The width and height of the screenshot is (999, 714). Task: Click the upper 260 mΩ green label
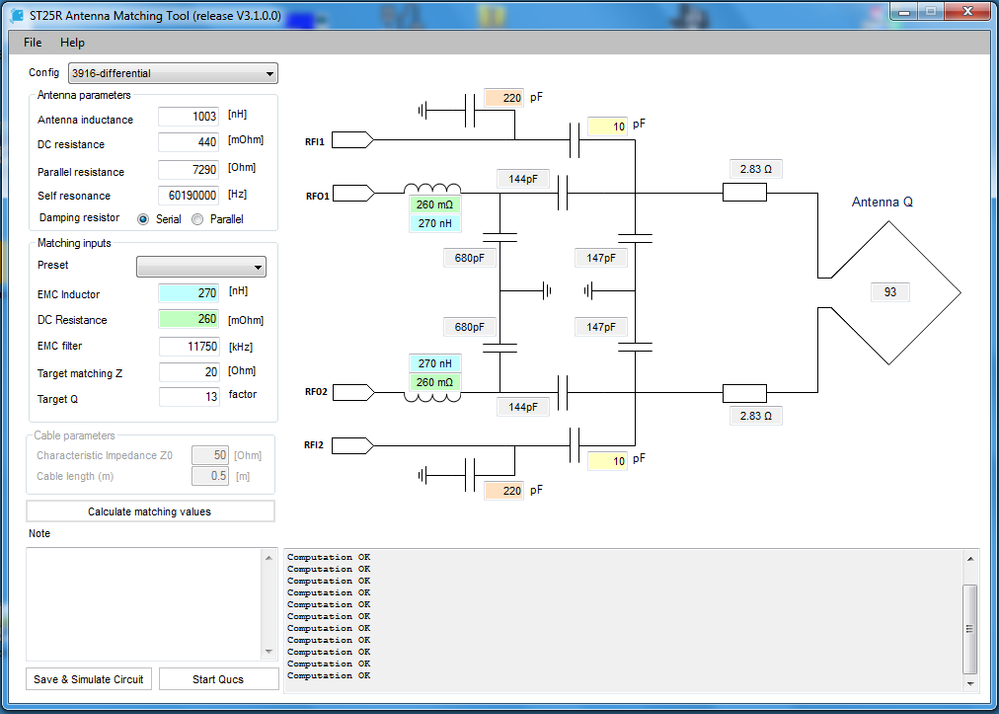coord(435,204)
